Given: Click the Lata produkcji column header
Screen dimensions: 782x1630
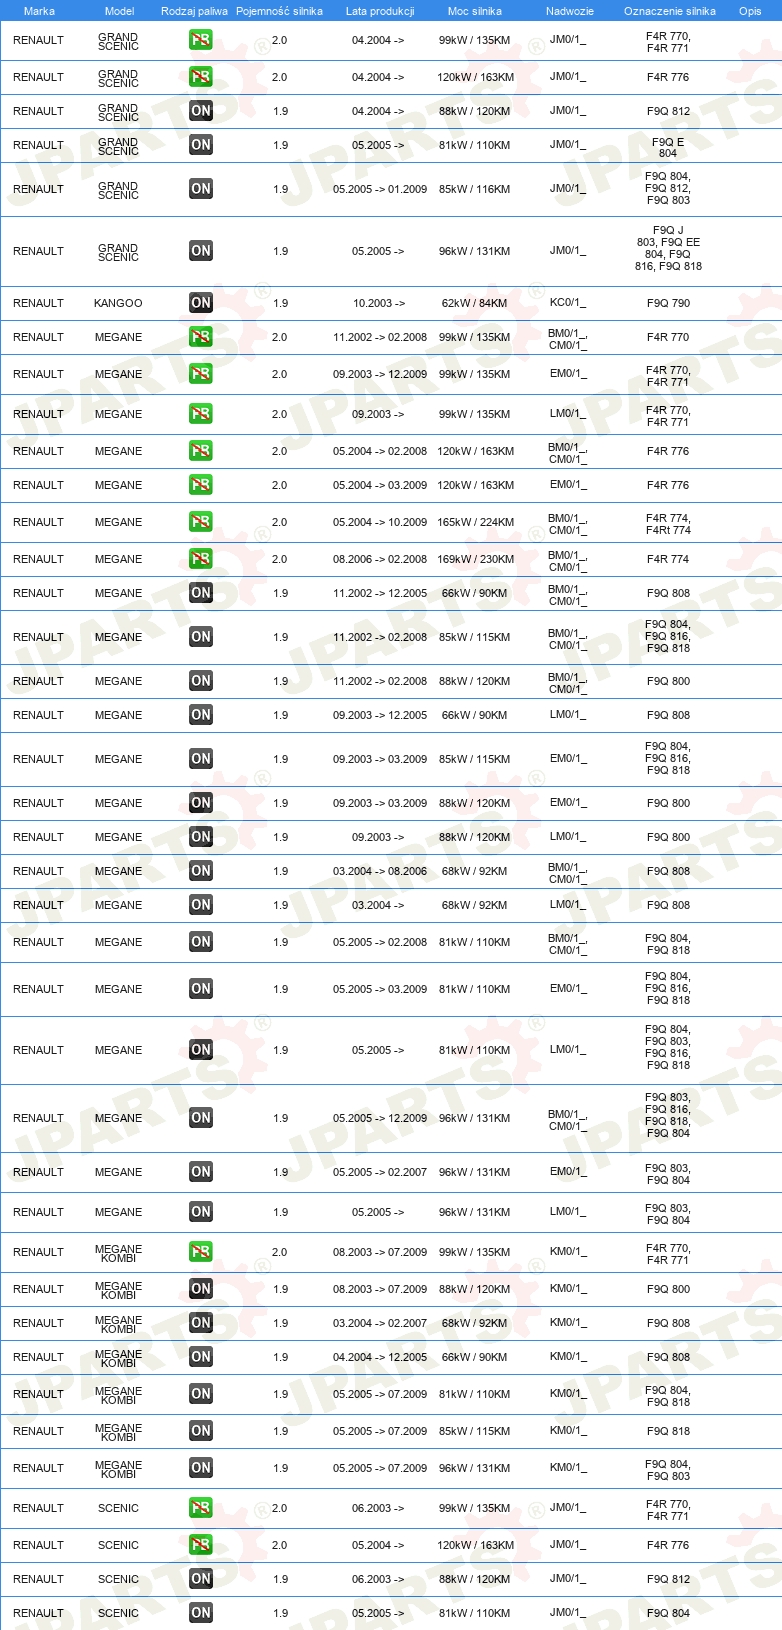Looking at the screenshot, I should (380, 11).
